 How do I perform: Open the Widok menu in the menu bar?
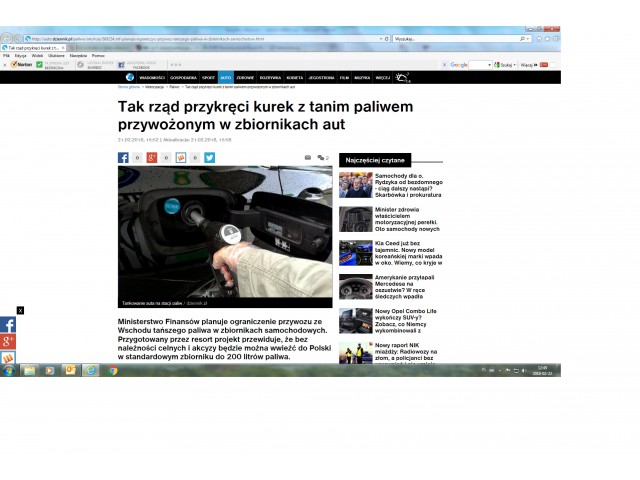coord(36,55)
